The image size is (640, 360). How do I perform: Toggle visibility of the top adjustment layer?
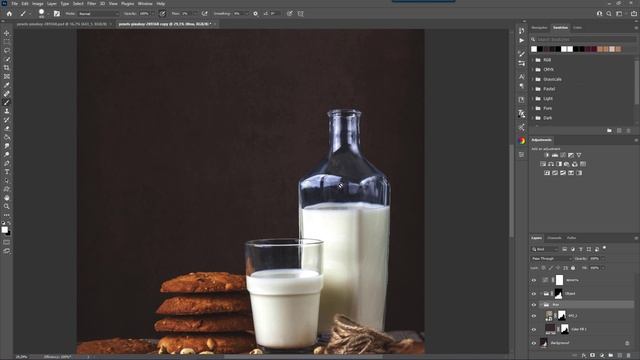(x=534, y=280)
